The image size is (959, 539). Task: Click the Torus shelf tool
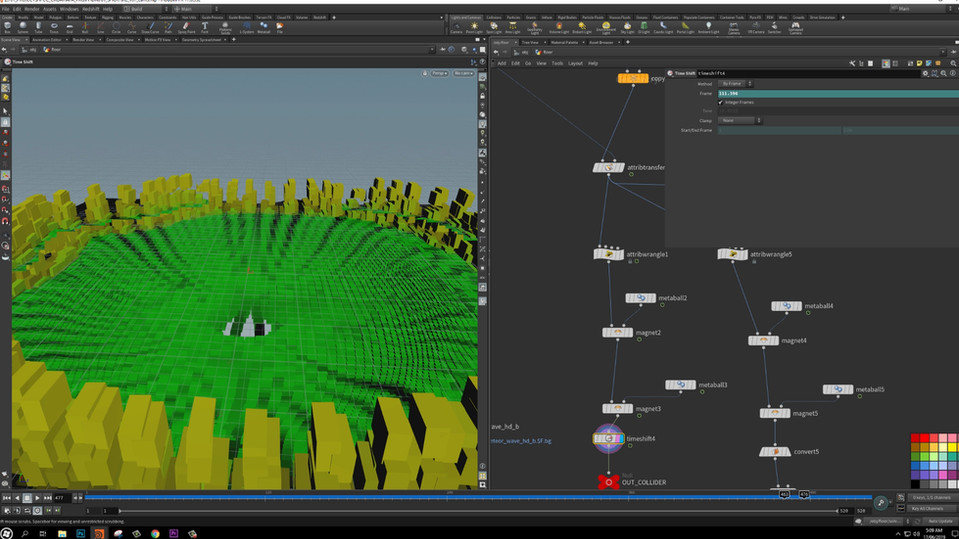[x=55, y=28]
